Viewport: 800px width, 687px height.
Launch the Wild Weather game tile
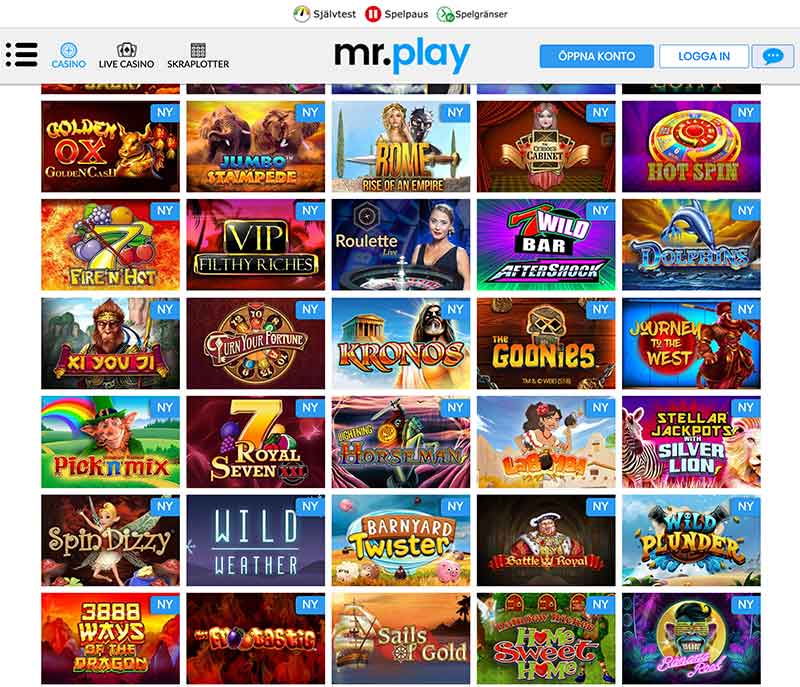coord(256,540)
